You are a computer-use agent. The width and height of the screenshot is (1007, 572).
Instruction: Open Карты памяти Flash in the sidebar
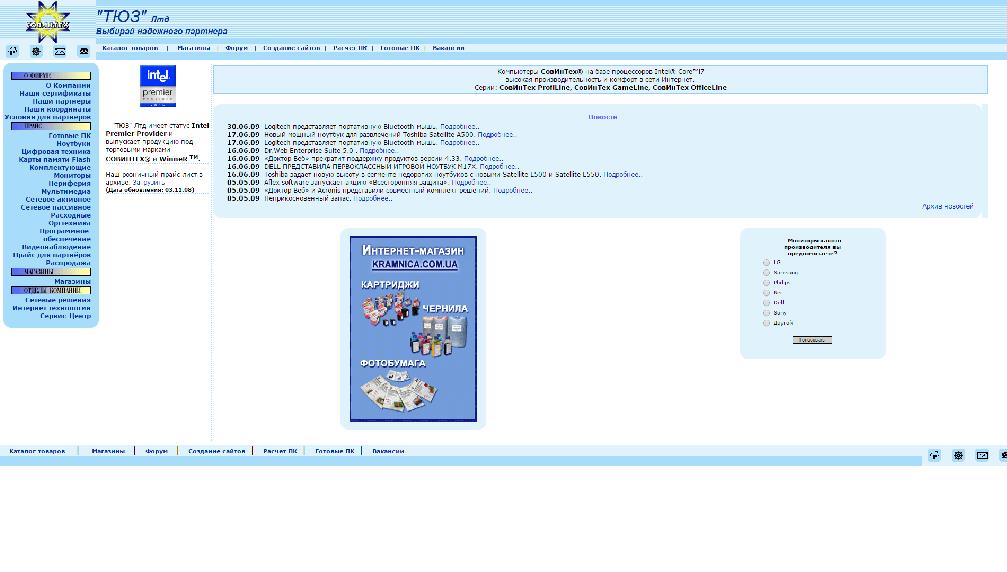point(55,160)
